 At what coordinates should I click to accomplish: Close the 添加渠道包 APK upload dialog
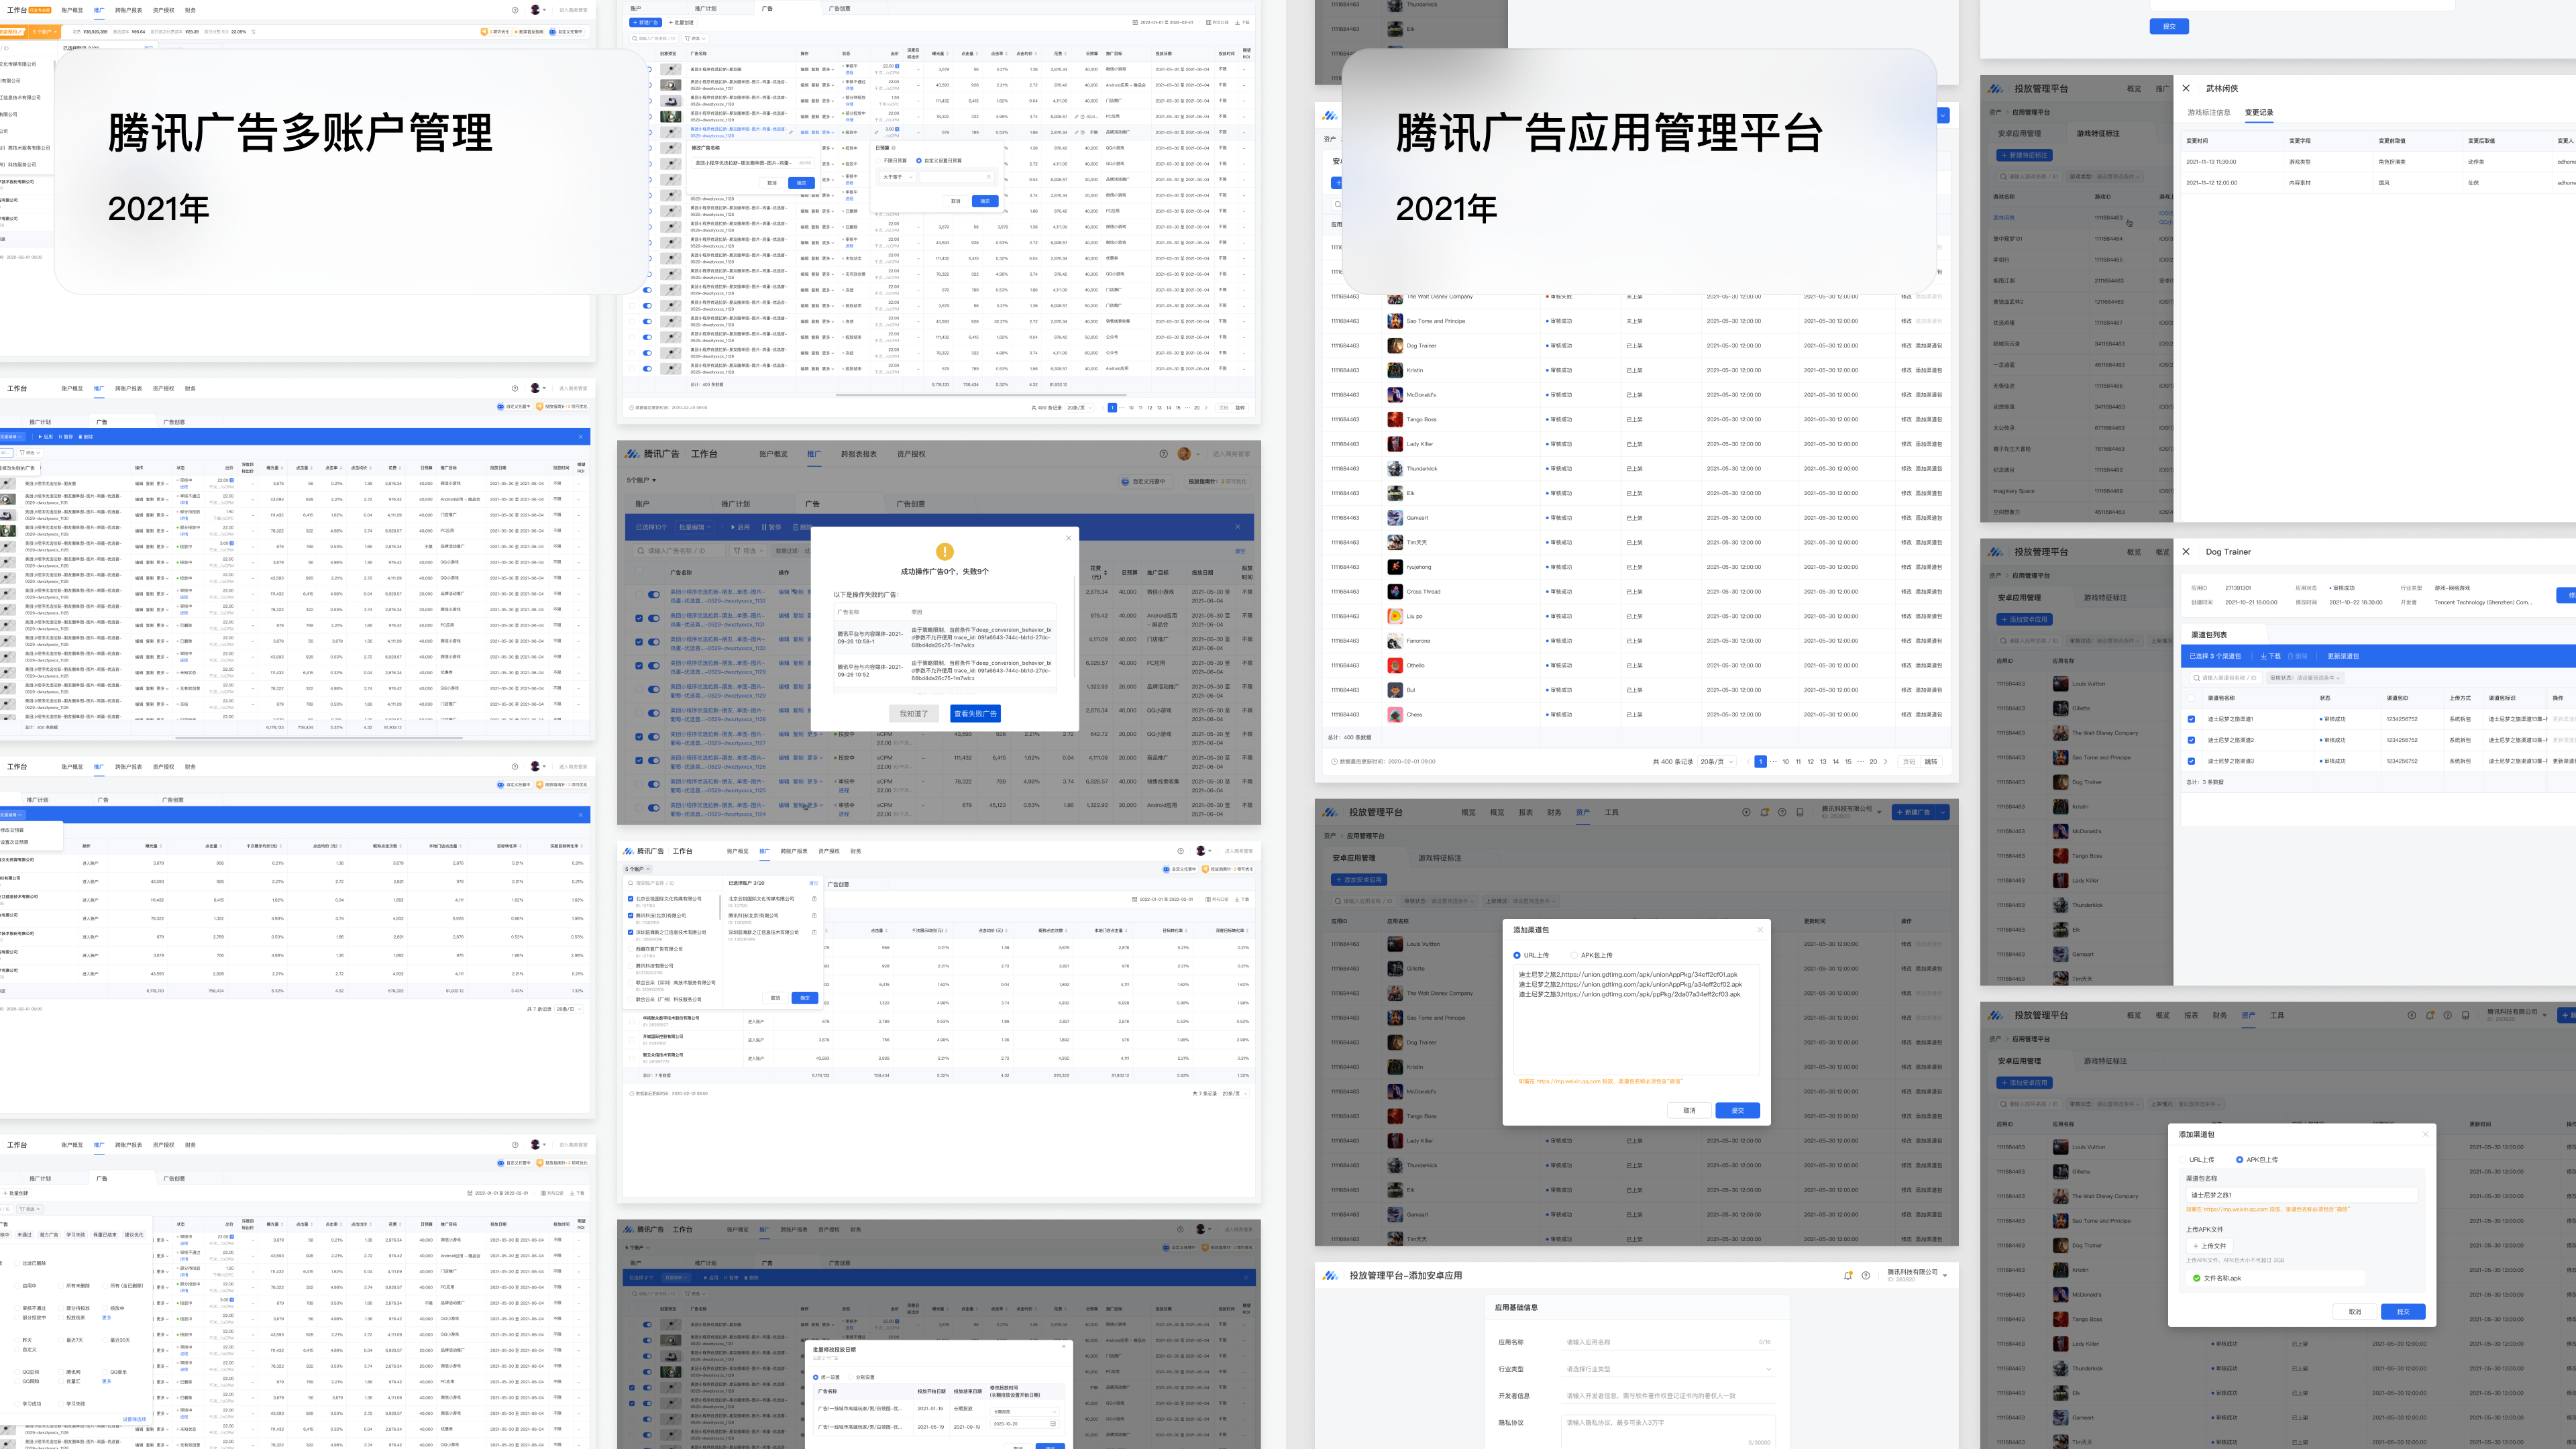(2425, 1134)
